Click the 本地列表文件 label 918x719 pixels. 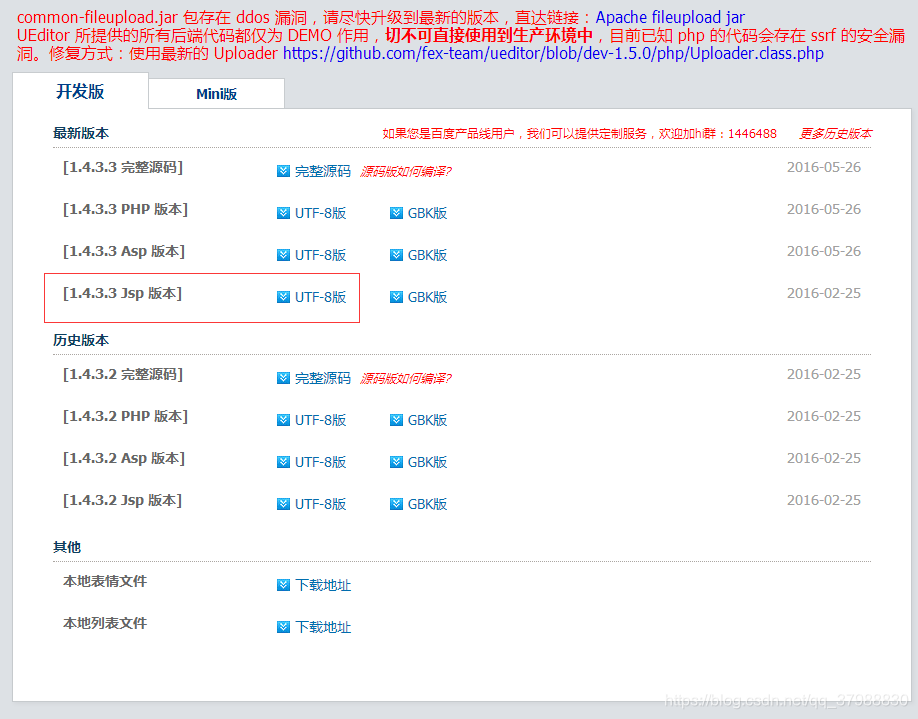point(105,624)
